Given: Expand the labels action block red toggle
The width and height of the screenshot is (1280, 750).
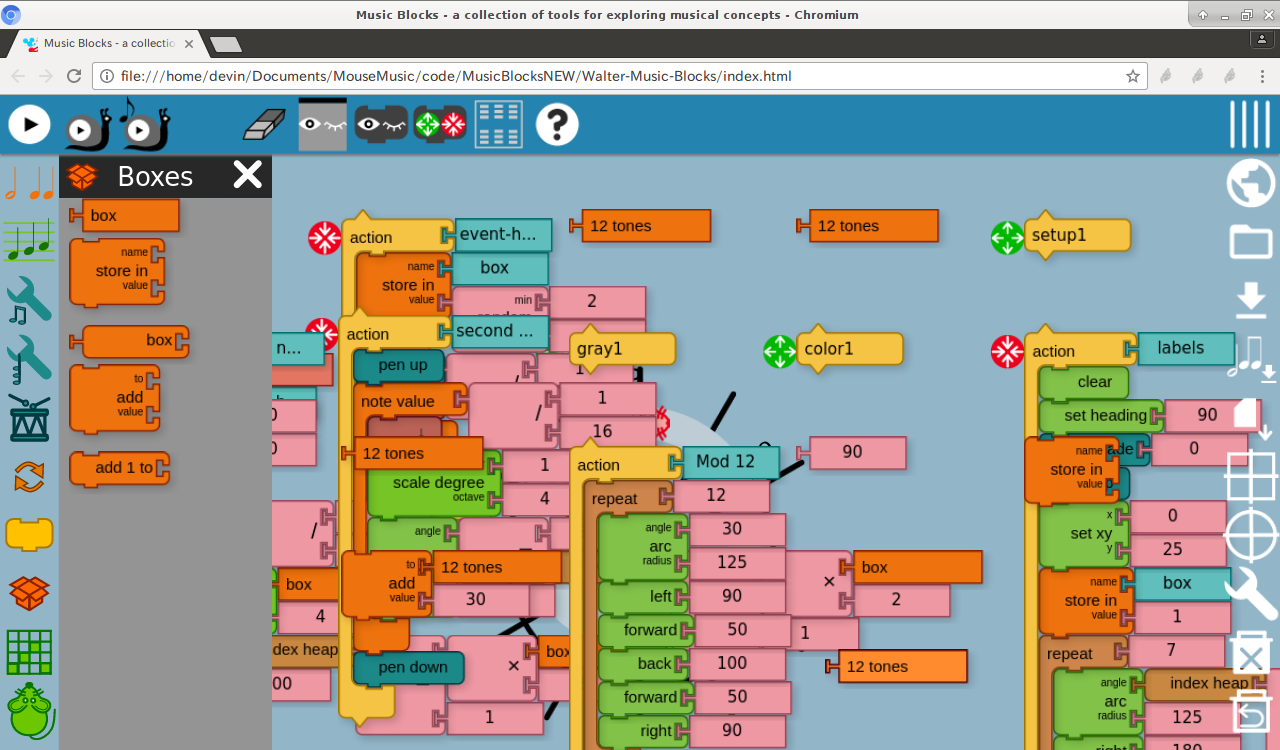Looking at the screenshot, I should click(1008, 351).
